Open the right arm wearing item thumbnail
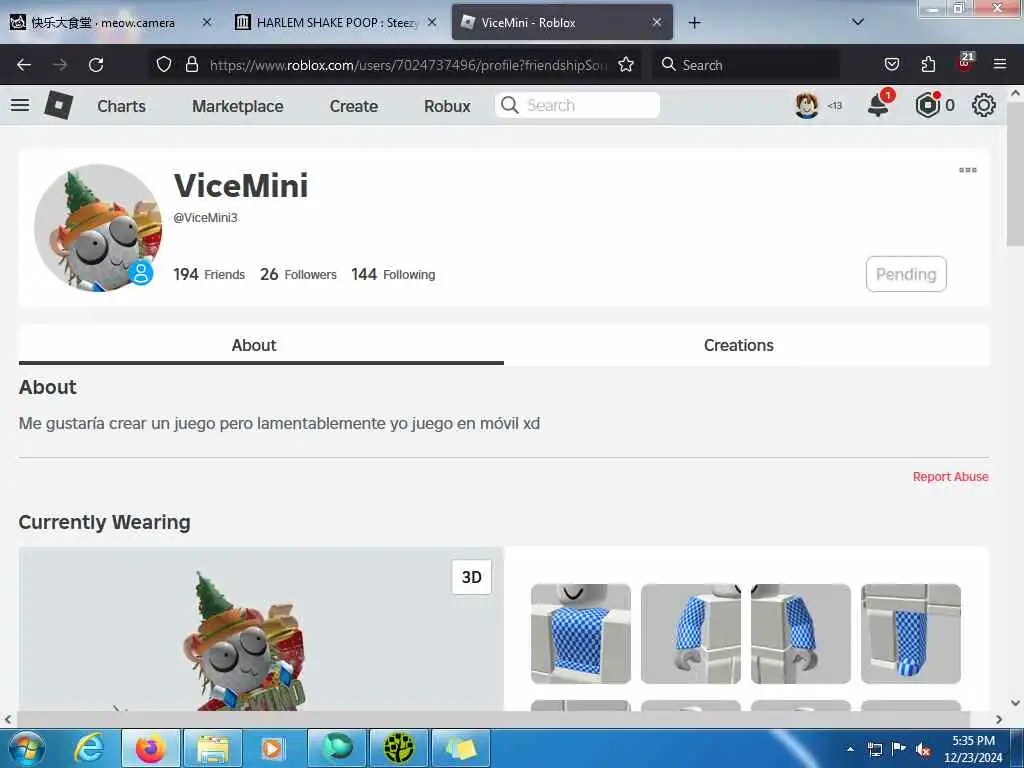 pos(691,633)
